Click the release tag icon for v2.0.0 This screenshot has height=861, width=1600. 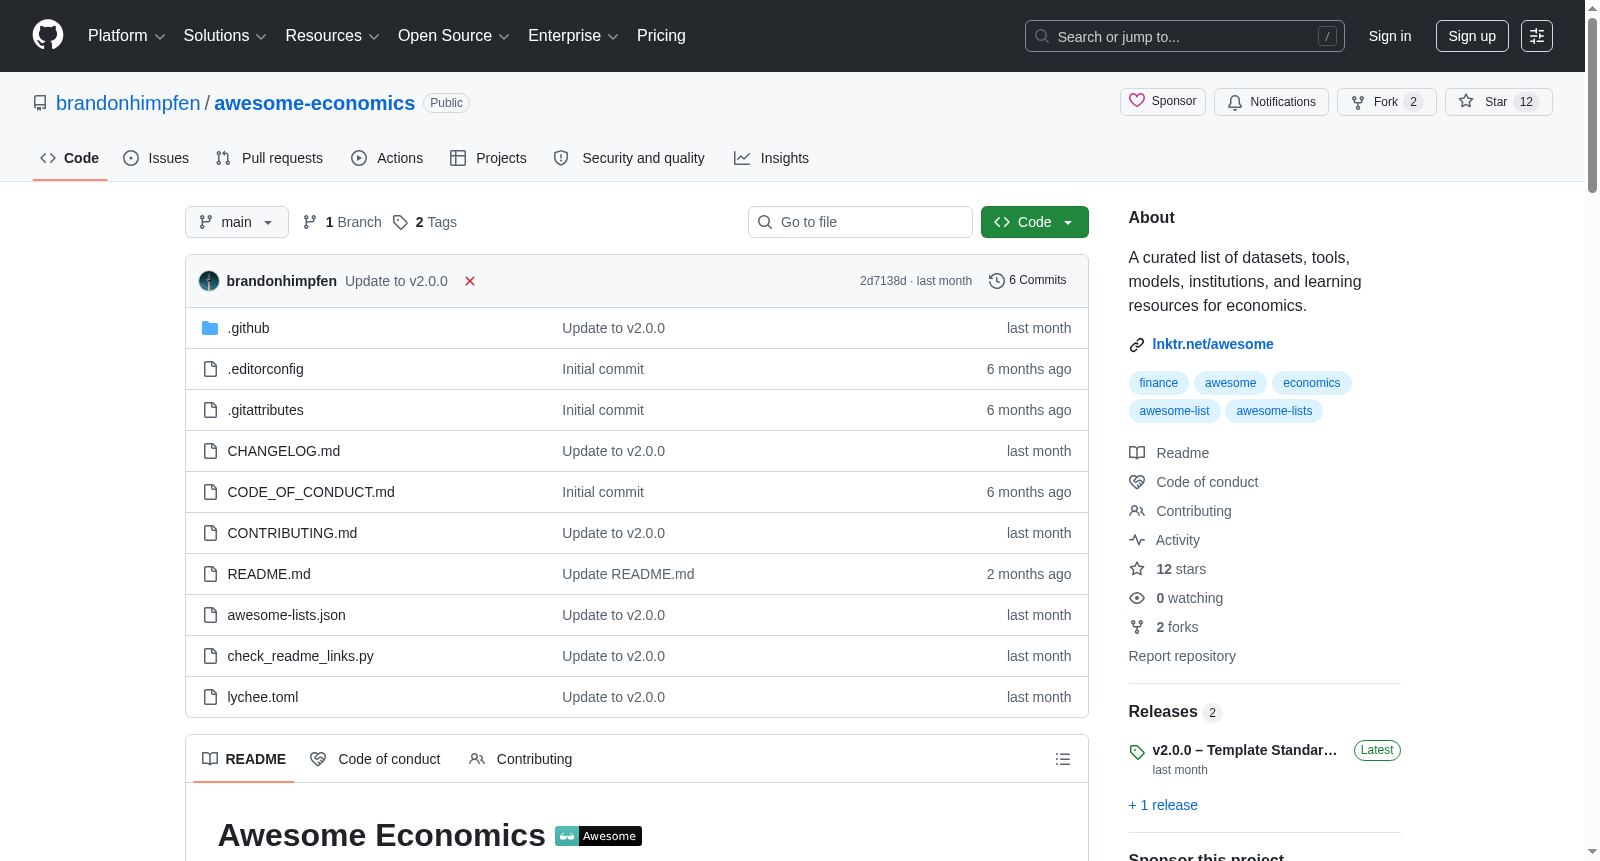point(1137,751)
